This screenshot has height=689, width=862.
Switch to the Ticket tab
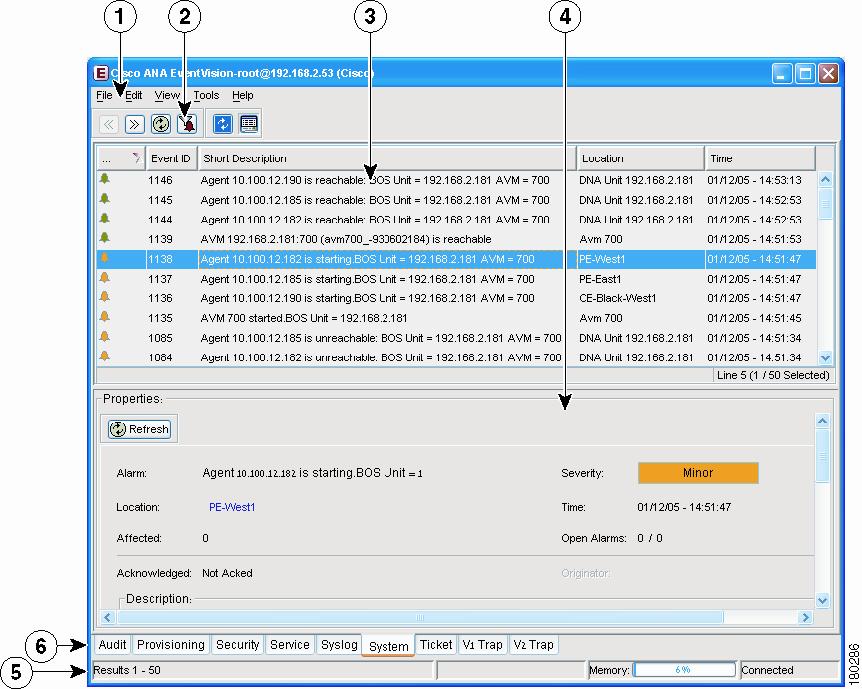coord(435,644)
